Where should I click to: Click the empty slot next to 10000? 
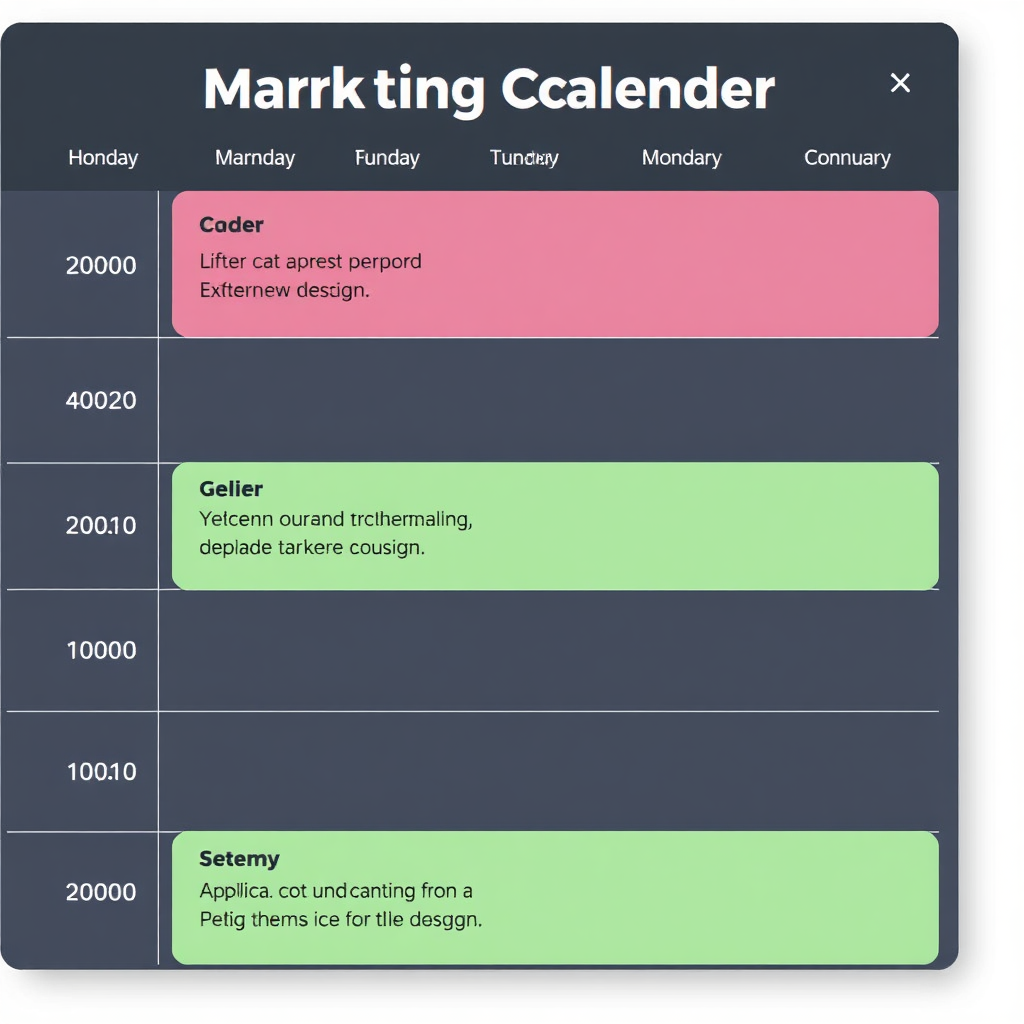pos(548,651)
